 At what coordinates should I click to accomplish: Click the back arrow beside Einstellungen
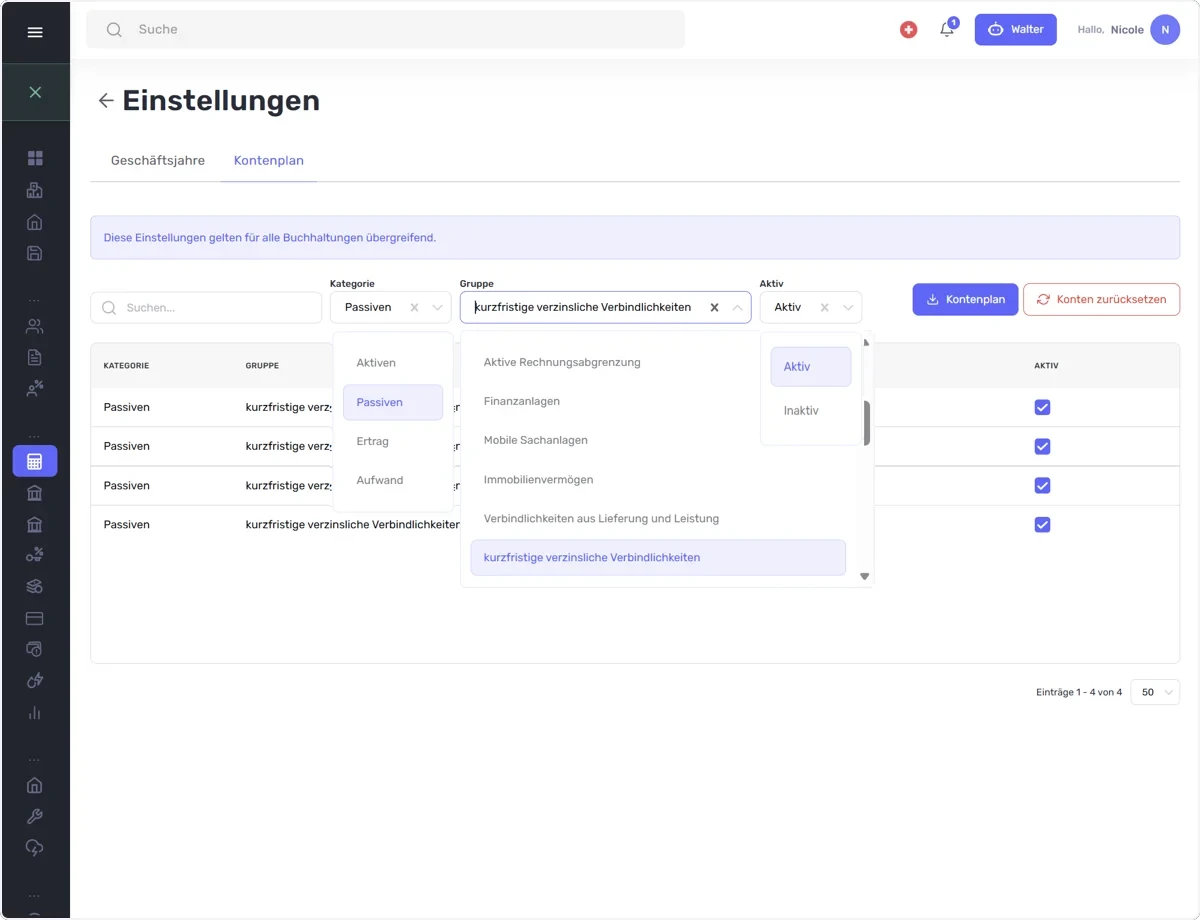106,101
